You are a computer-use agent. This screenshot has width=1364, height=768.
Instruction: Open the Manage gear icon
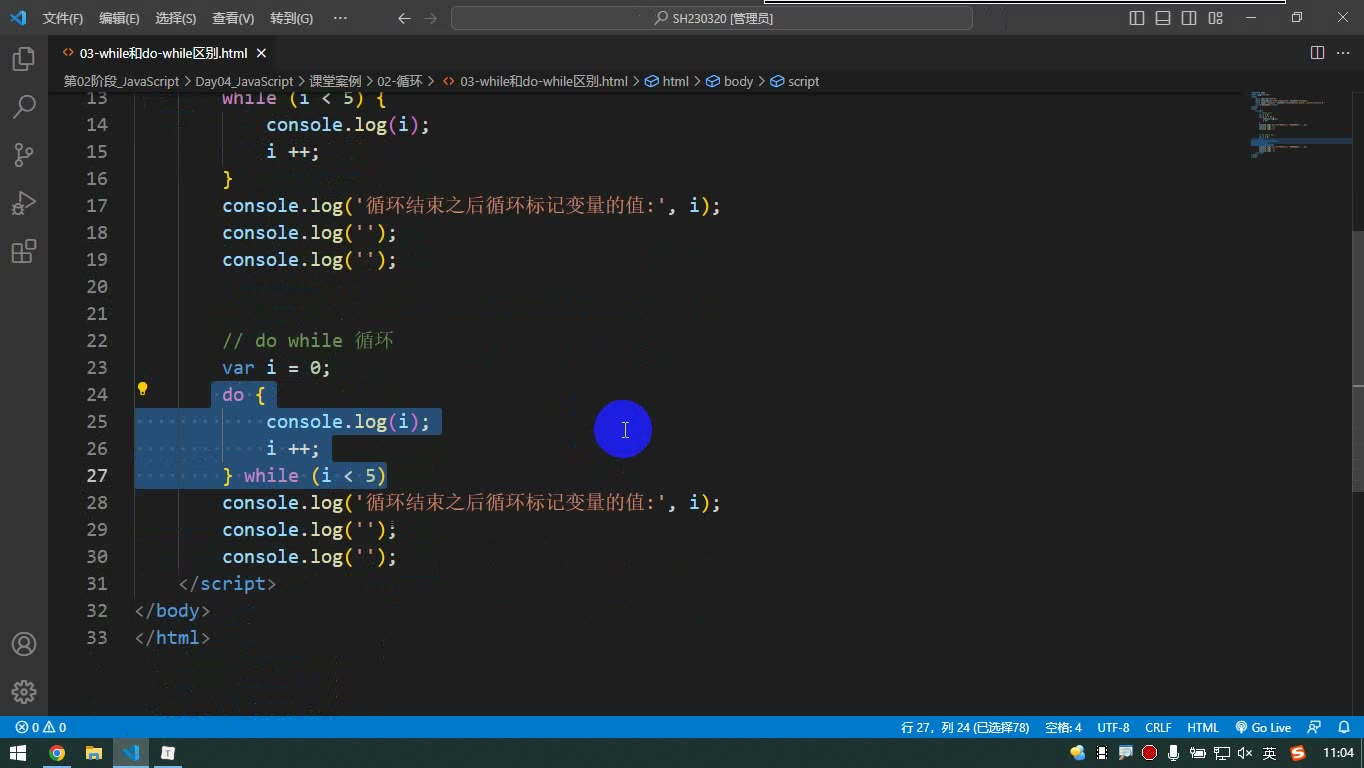[24, 691]
